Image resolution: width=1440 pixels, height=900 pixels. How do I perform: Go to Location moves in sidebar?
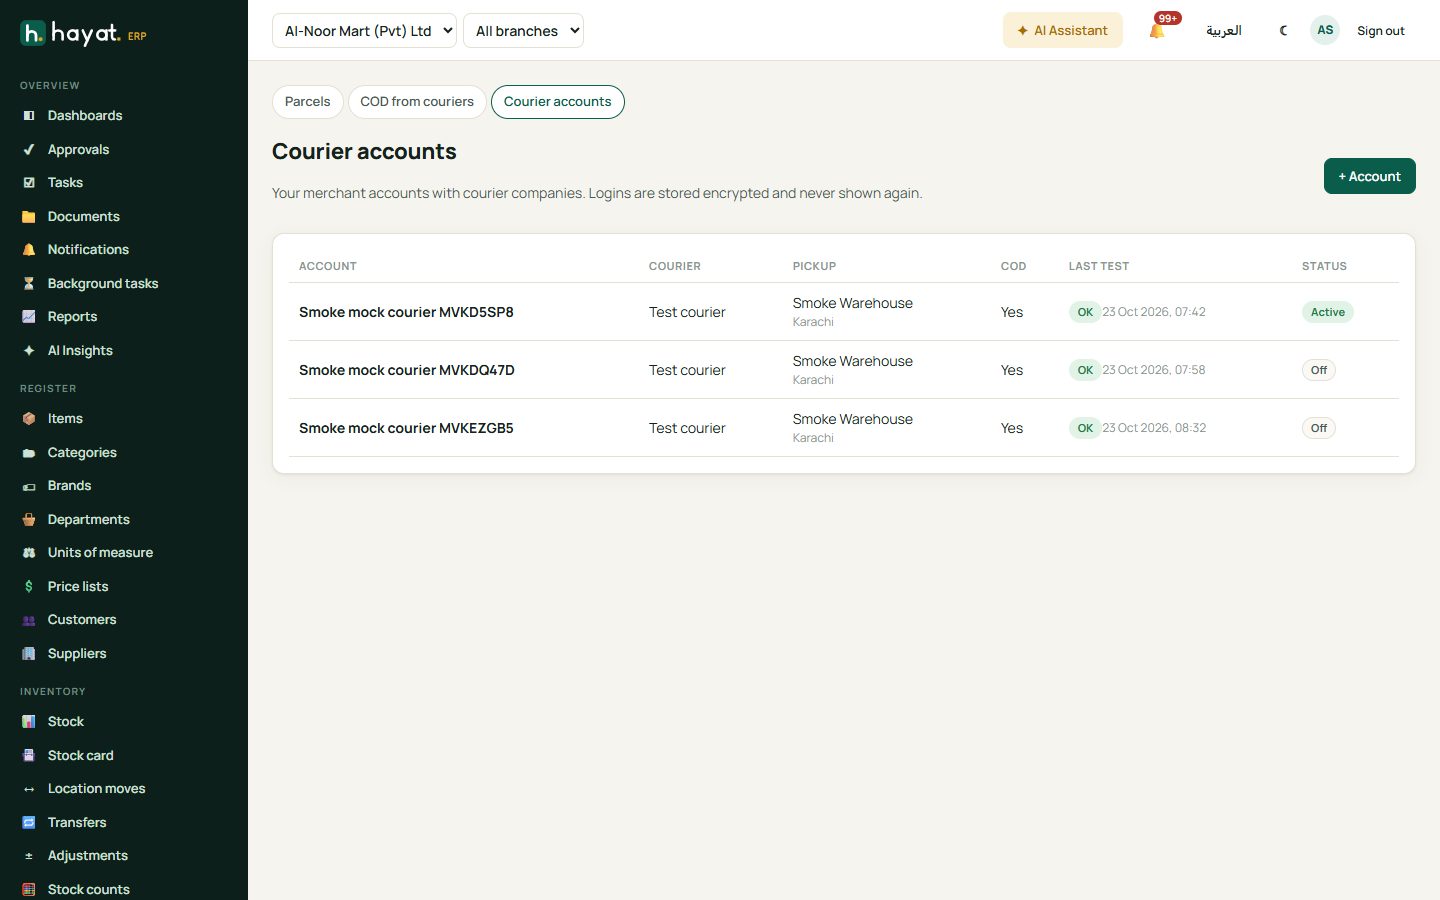coord(97,789)
